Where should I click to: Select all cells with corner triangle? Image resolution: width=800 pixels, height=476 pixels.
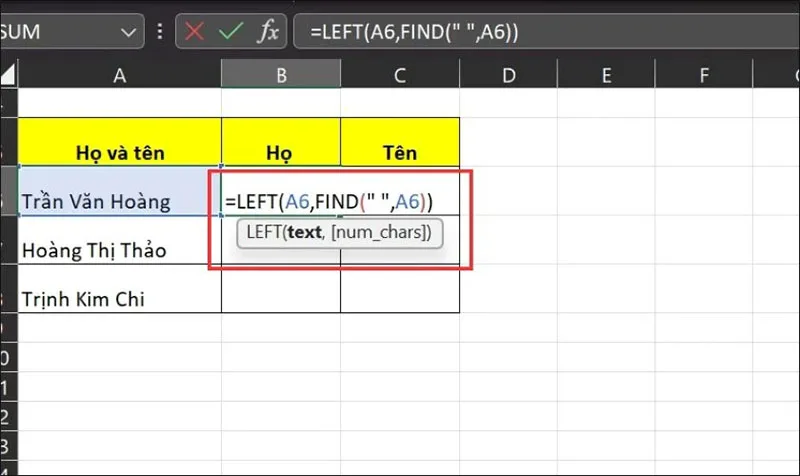tap(9, 74)
